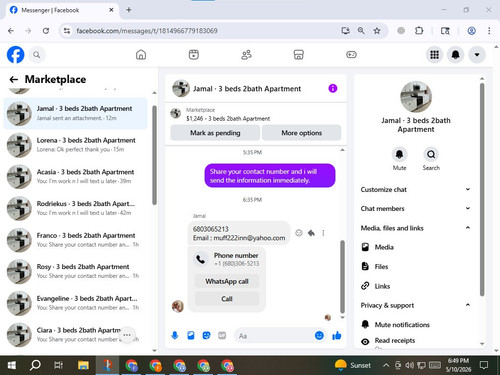Record a voice clip
Image resolution: width=500 pixels, height=375 pixels.
[x=175, y=335]
